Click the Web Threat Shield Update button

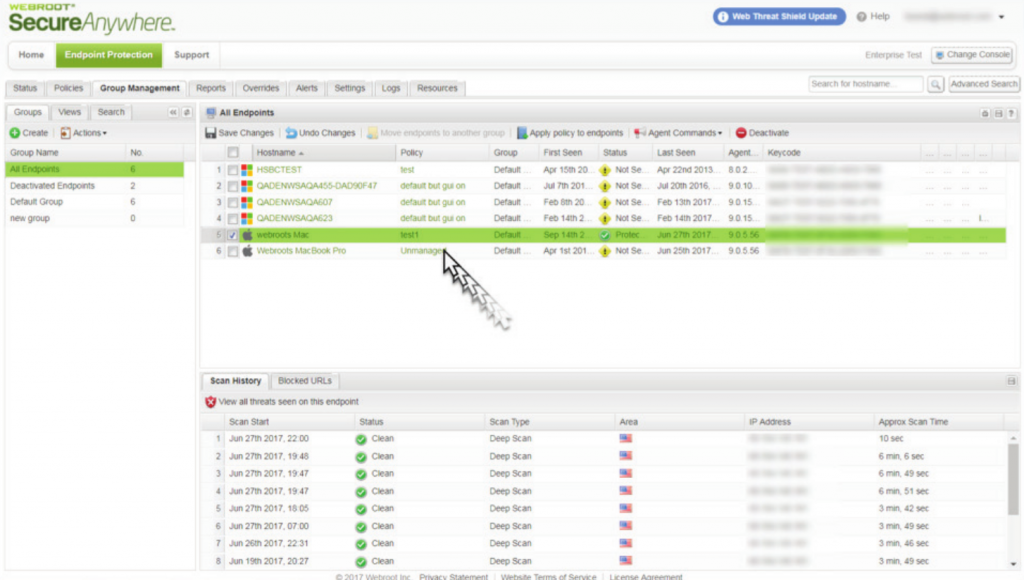[779, 17]
